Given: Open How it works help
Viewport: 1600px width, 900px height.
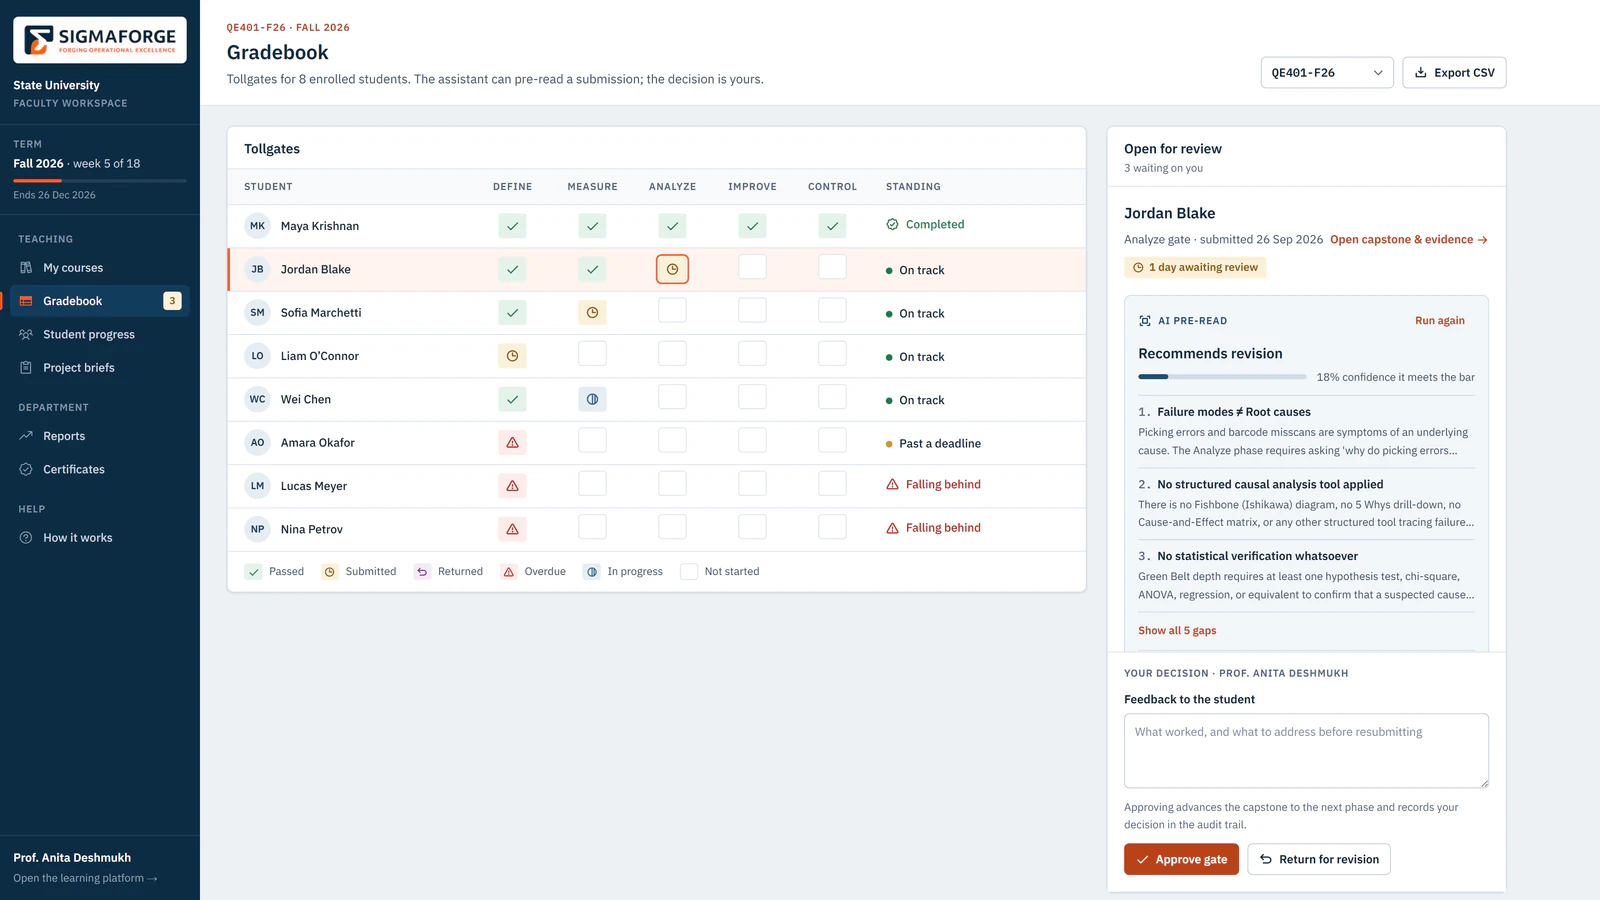Looking at the screenshot, I should pyautogui.click(x=100, y=538).
